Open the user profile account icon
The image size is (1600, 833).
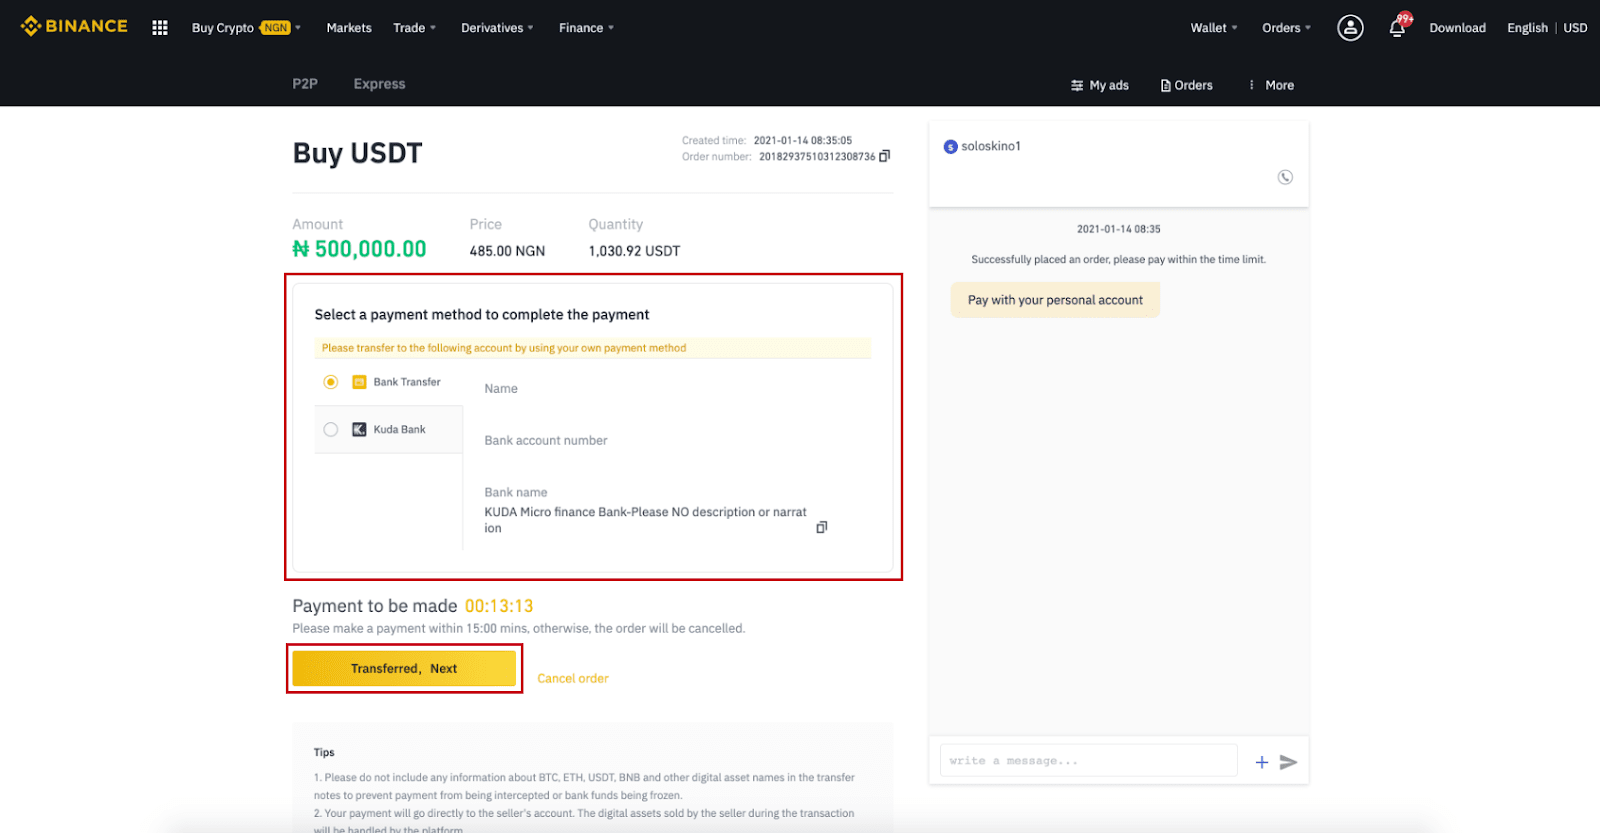coord(1350,28)
